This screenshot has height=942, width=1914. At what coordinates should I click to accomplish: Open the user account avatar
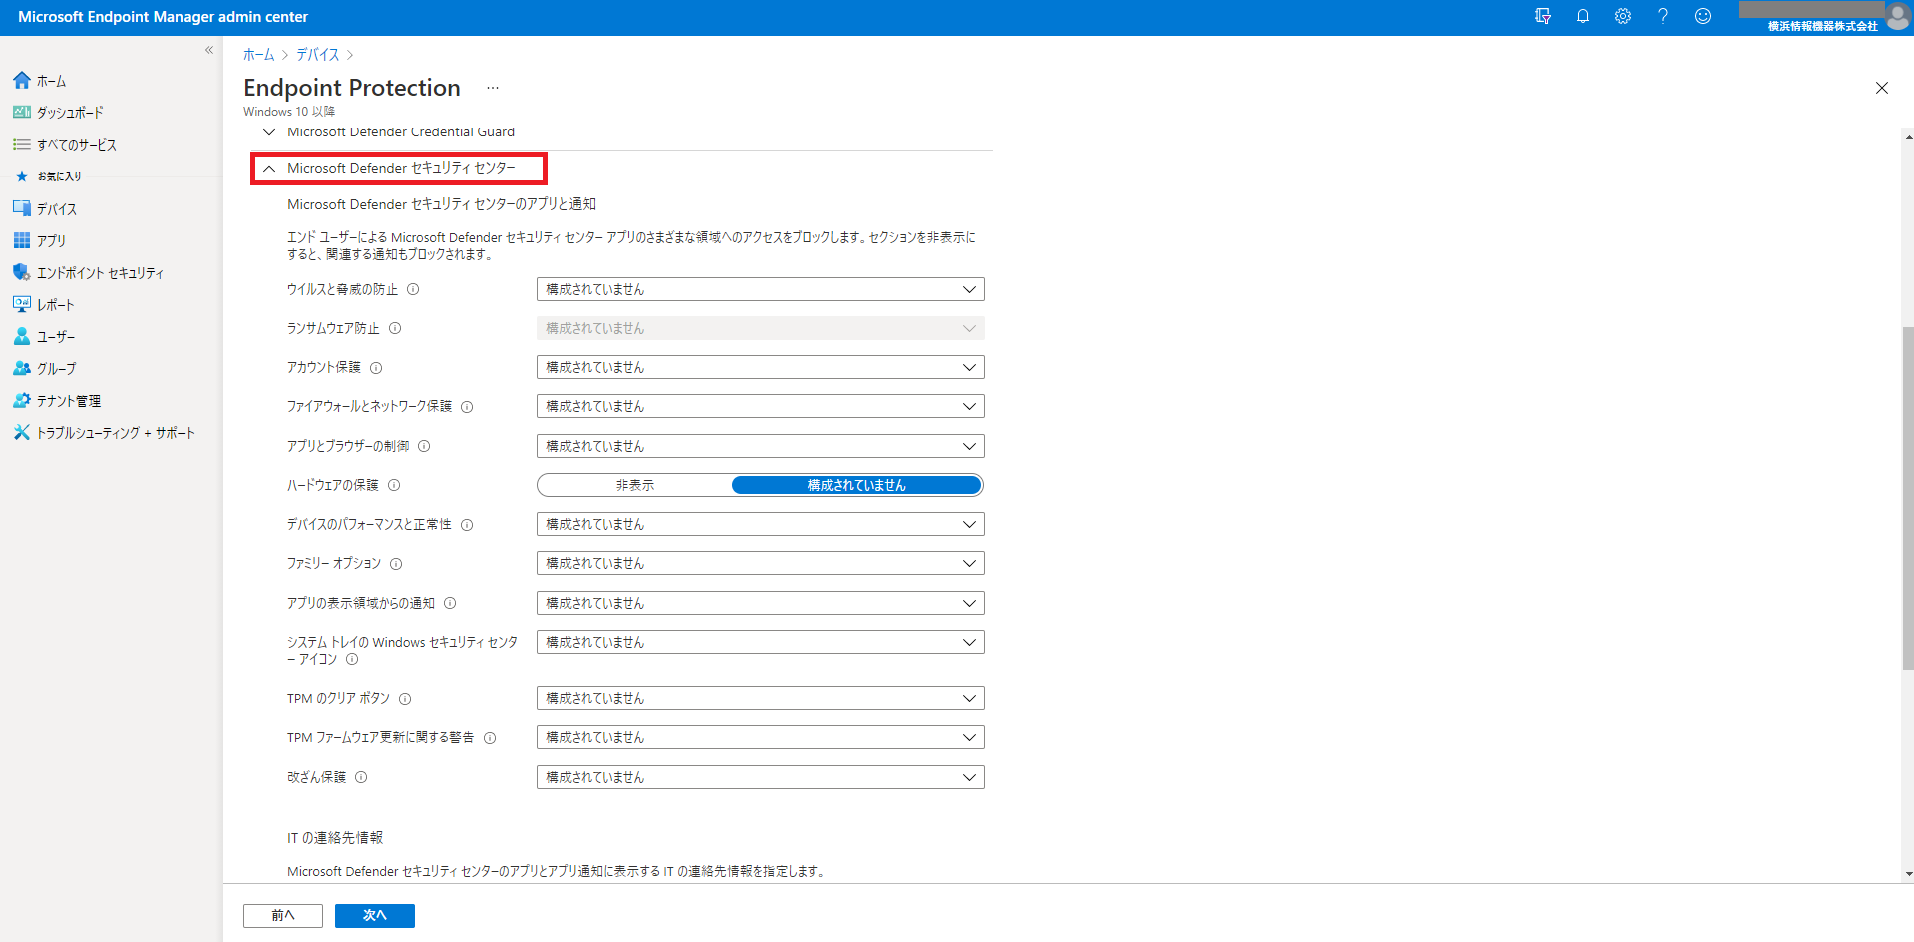click(x=1897, y=16)
